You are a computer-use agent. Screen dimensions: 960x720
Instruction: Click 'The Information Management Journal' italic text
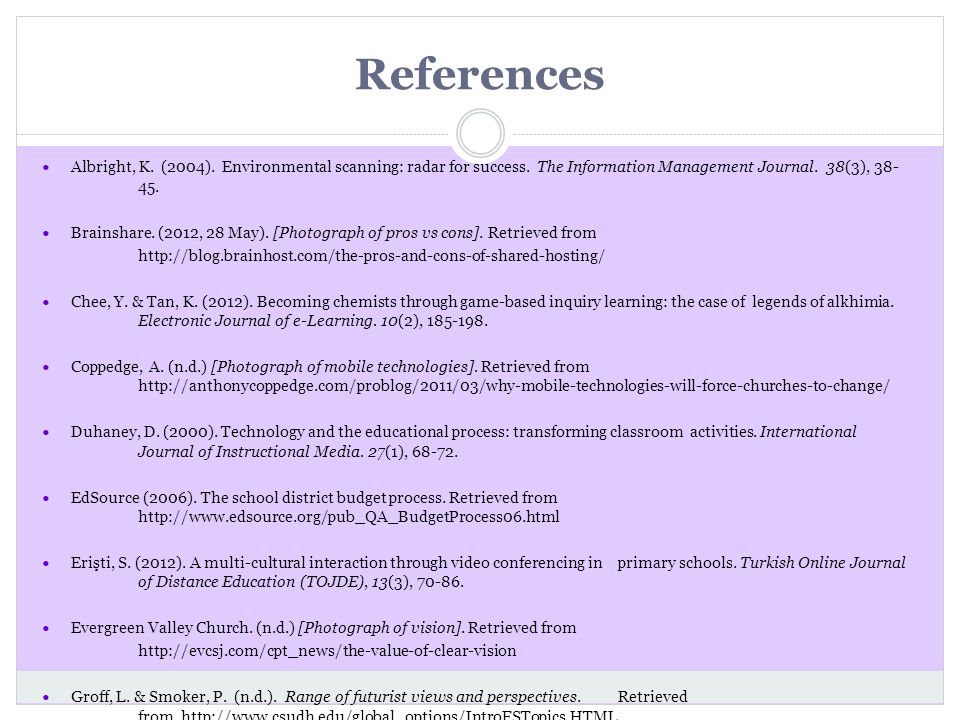point(676,167)
